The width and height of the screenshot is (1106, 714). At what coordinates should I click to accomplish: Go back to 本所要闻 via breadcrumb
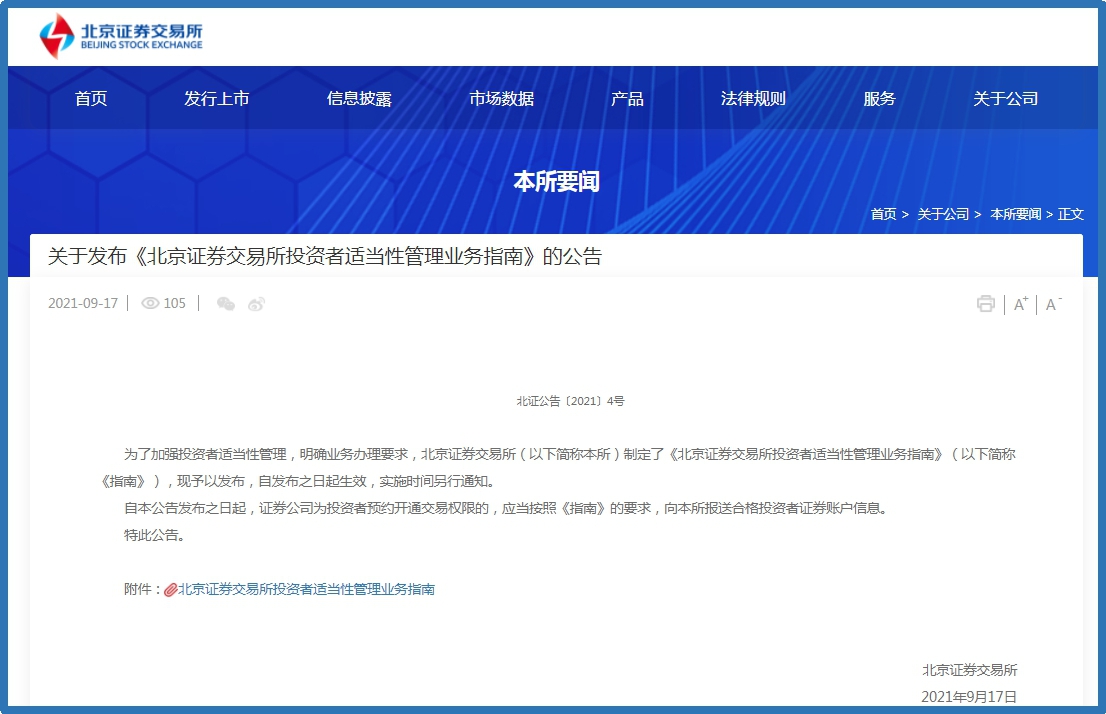click(x=1015, y=214)
